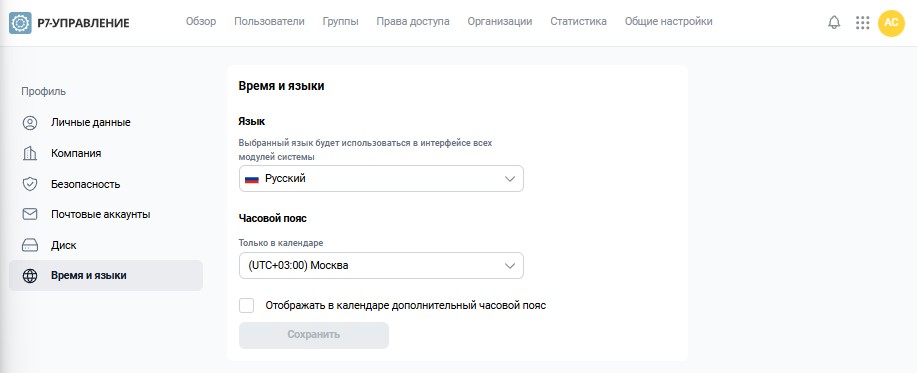Screen dimensions: 917x373
Task: Click the Russian flag icon in language field
Action: click(x=252, y=179)
